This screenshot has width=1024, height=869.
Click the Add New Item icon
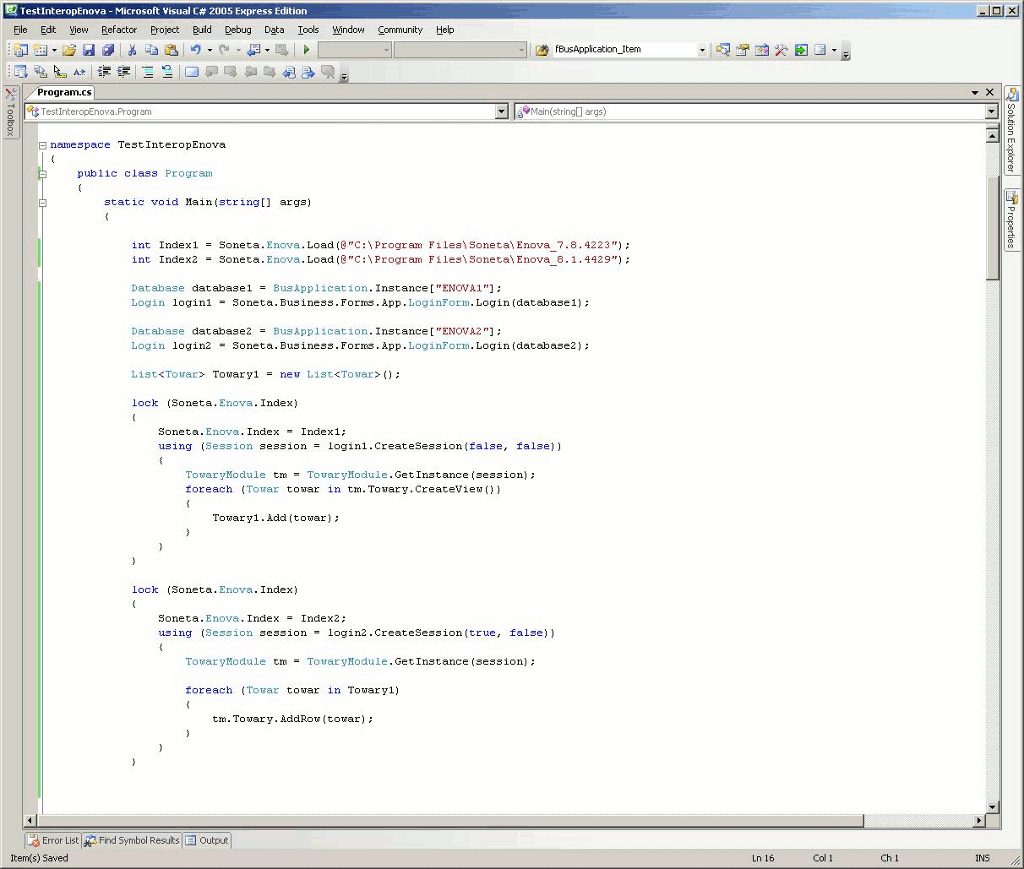(40, 50)
